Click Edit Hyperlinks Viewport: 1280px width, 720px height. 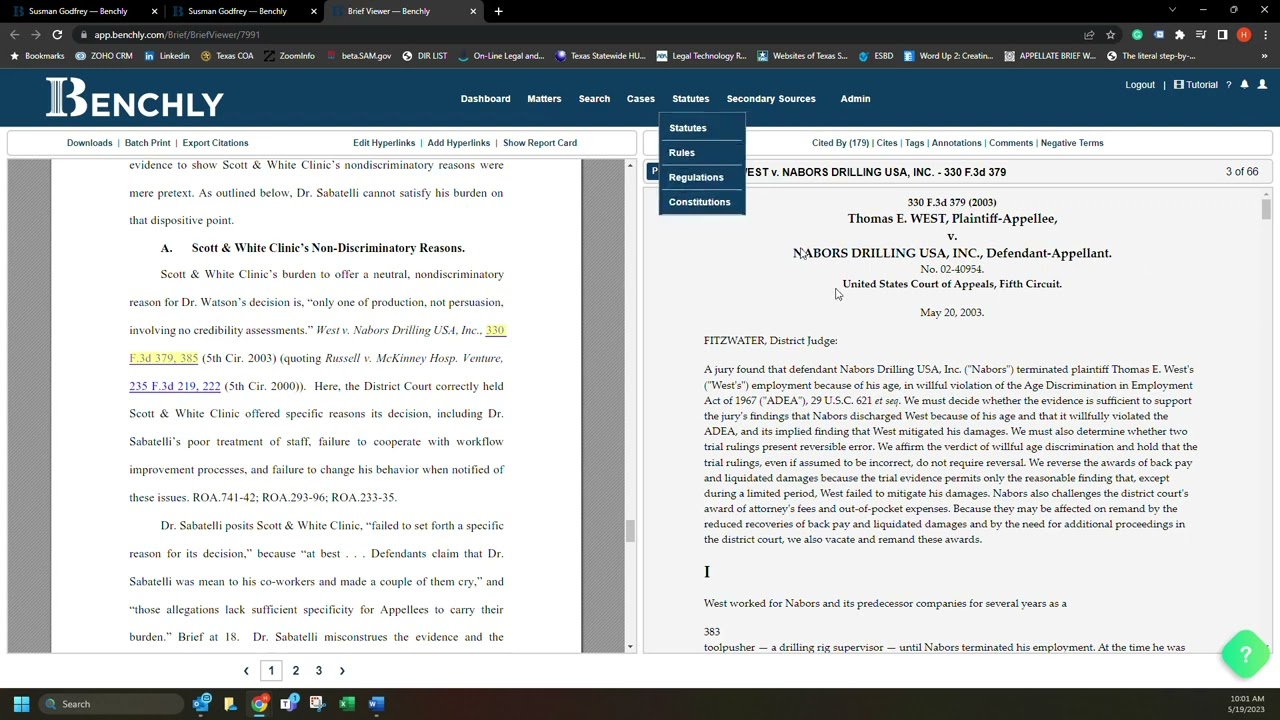(384, 143)
